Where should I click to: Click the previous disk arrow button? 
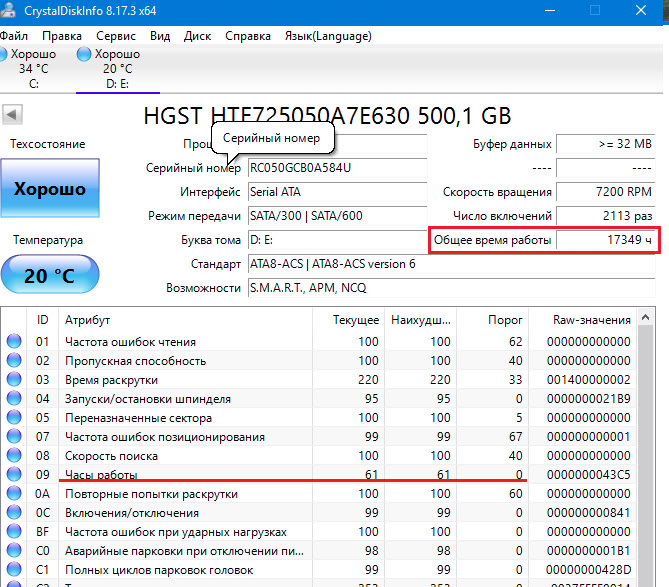[x=12, y=114]
